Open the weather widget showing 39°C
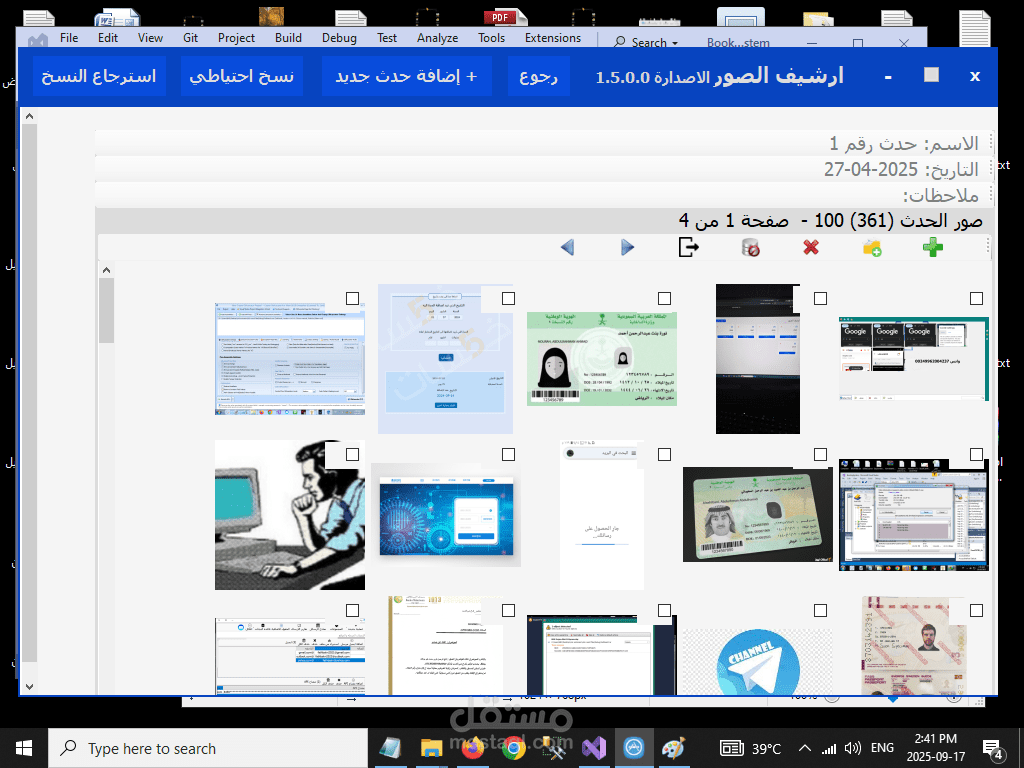The image size is (1024, 768). [750, 748]
